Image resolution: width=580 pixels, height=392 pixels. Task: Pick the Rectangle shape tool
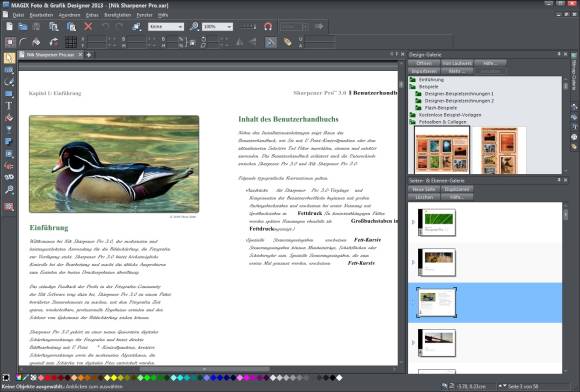[x=9, y=94]
